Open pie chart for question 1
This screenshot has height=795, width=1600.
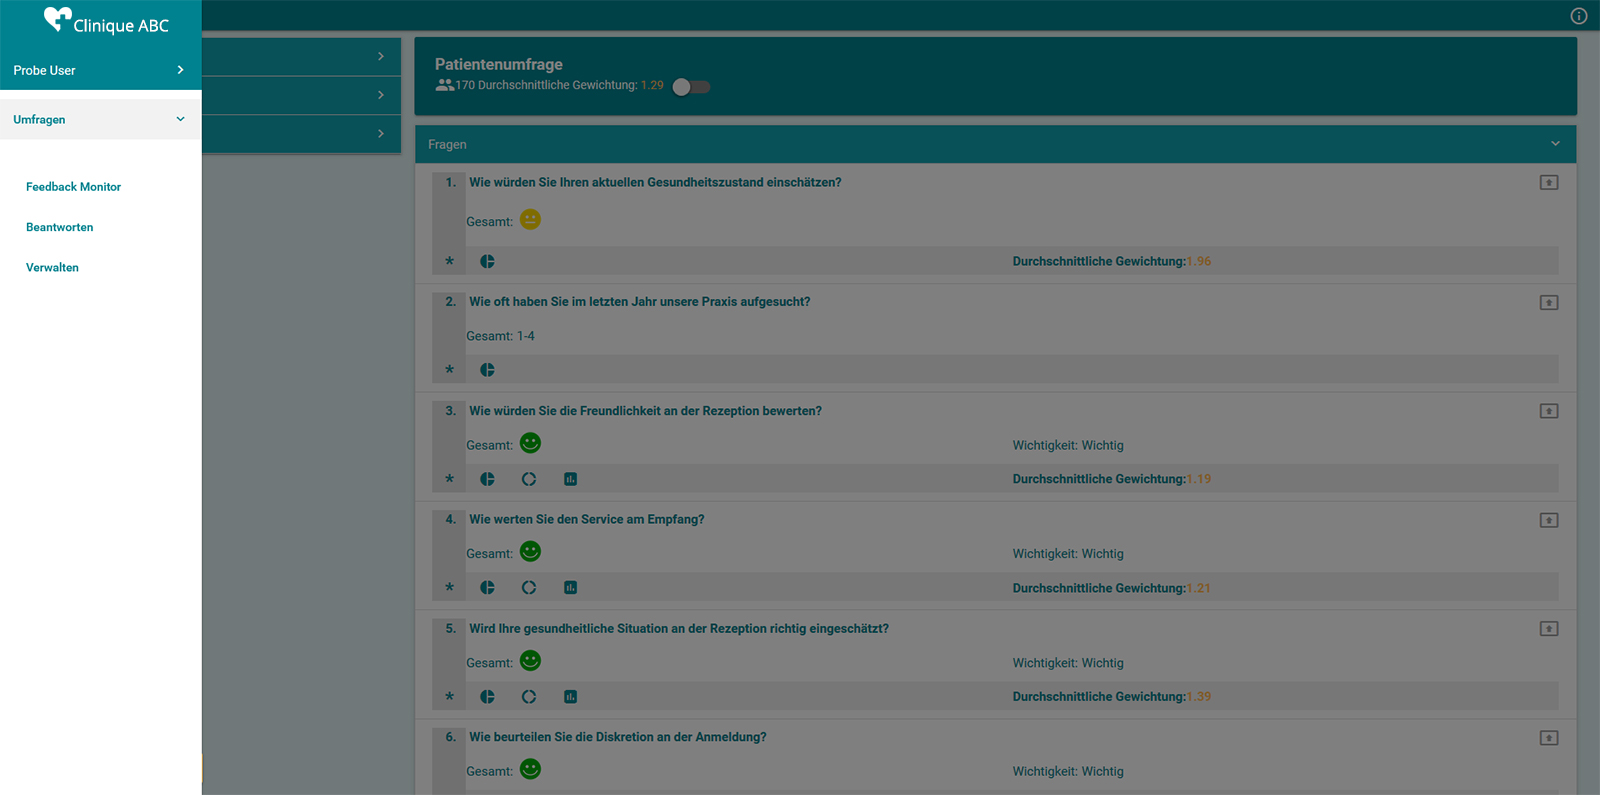487,261
